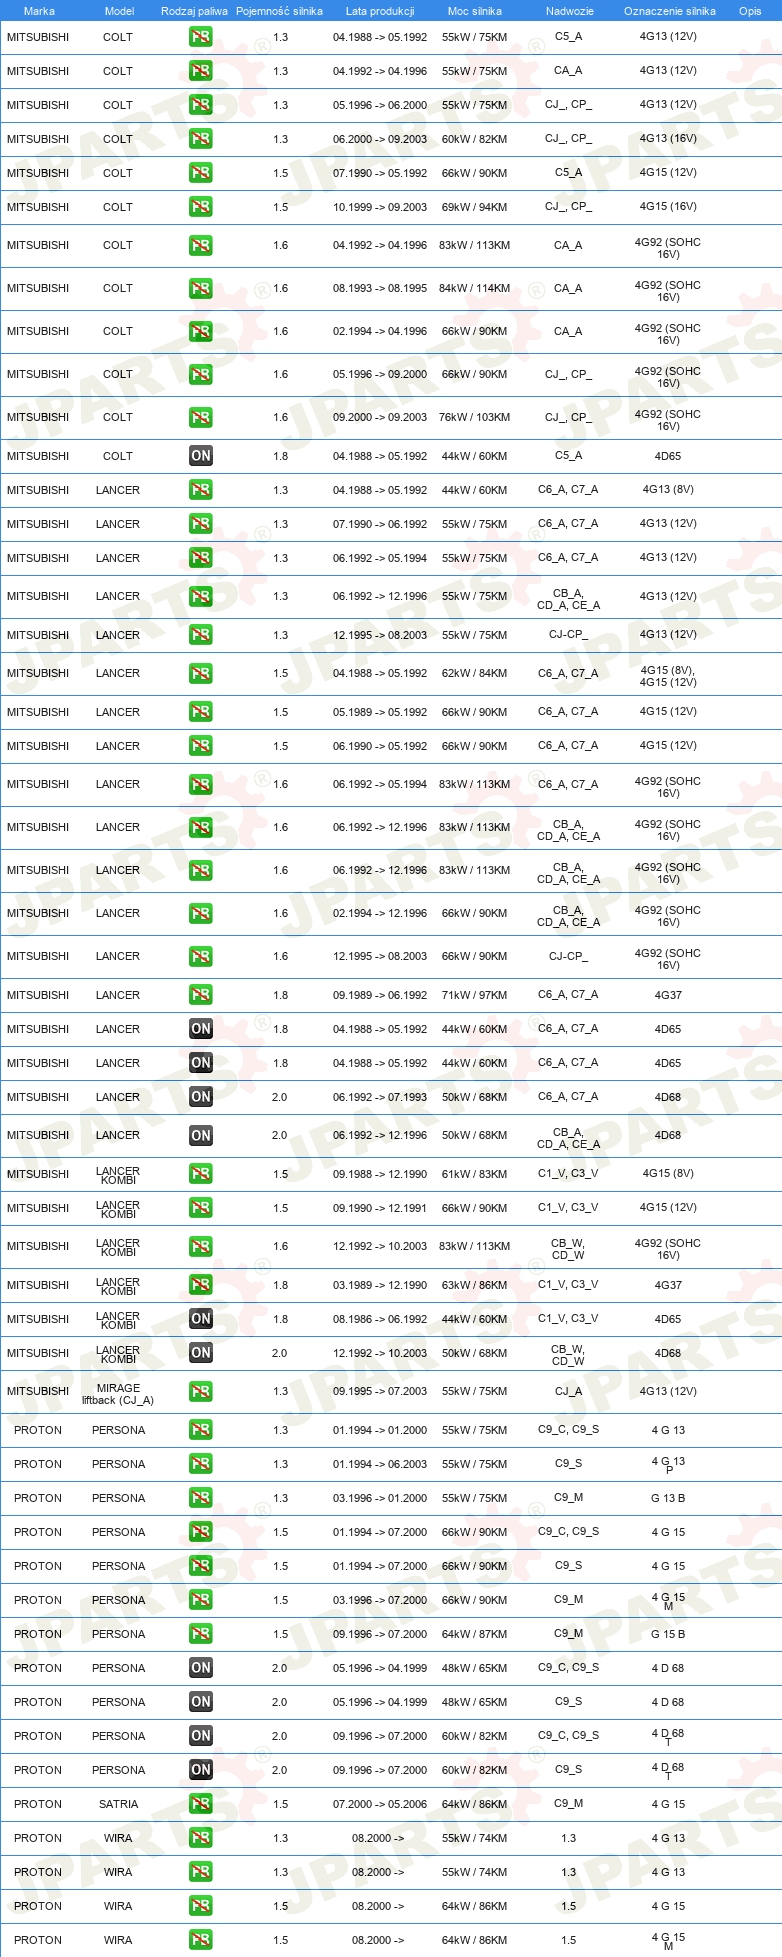This screenshot has height=1957, width=782.
Task: Select the '06.1992 -> 07.1993' production years cell
Action: [380, 1097]
